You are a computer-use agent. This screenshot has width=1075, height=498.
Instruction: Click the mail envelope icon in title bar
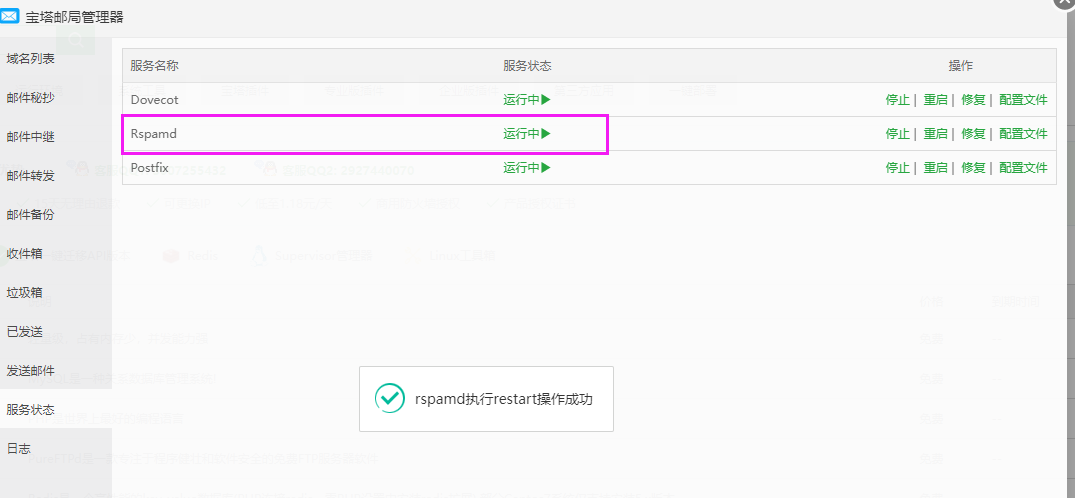(x=10, y=17)
